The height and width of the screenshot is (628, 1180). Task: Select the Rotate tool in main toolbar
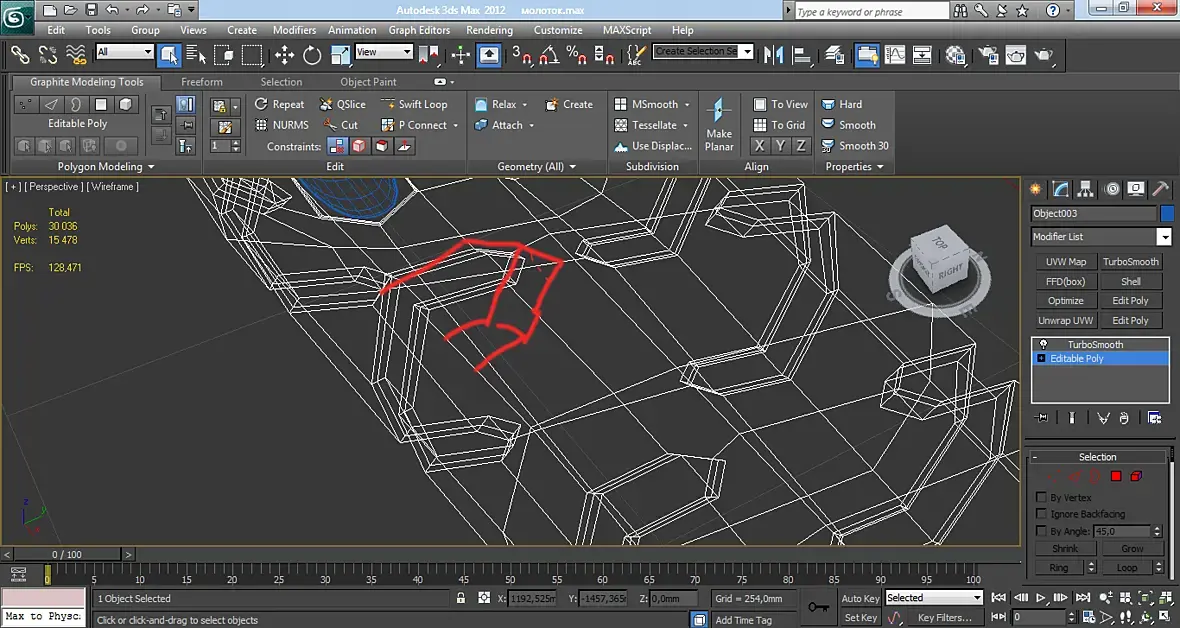pos(312,55)
